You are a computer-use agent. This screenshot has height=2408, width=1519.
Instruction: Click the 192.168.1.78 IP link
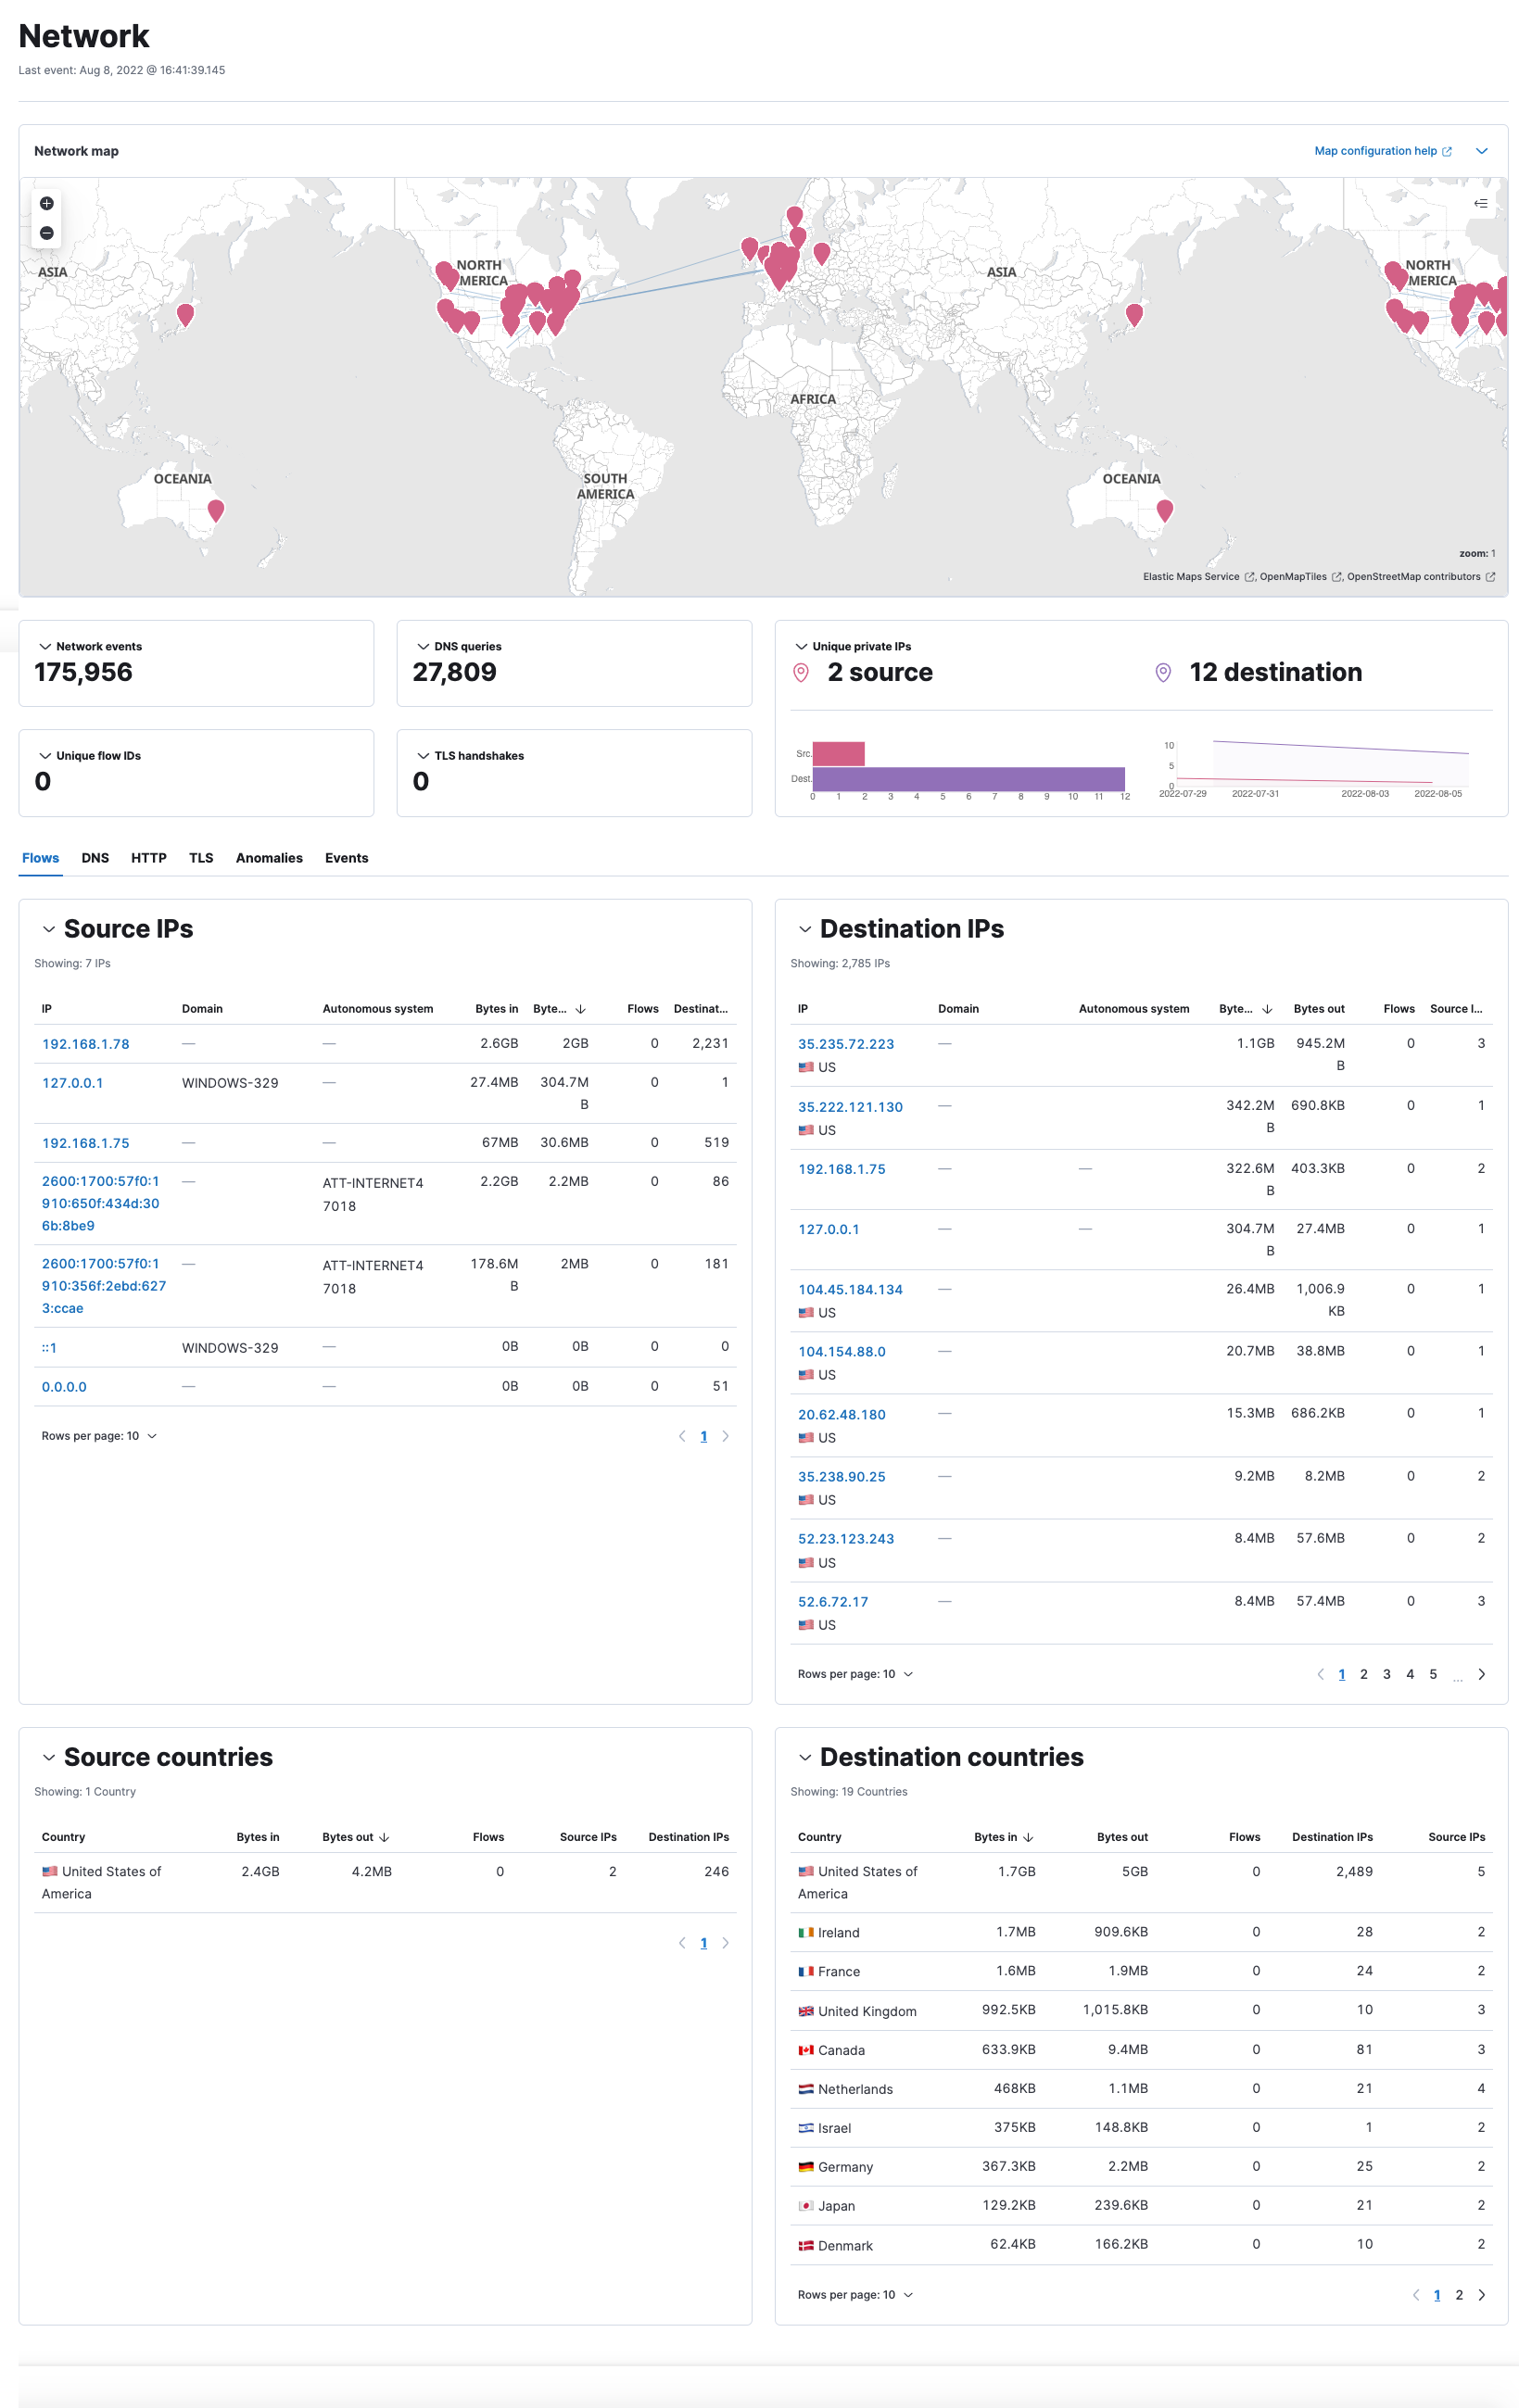coord(85,1043)
